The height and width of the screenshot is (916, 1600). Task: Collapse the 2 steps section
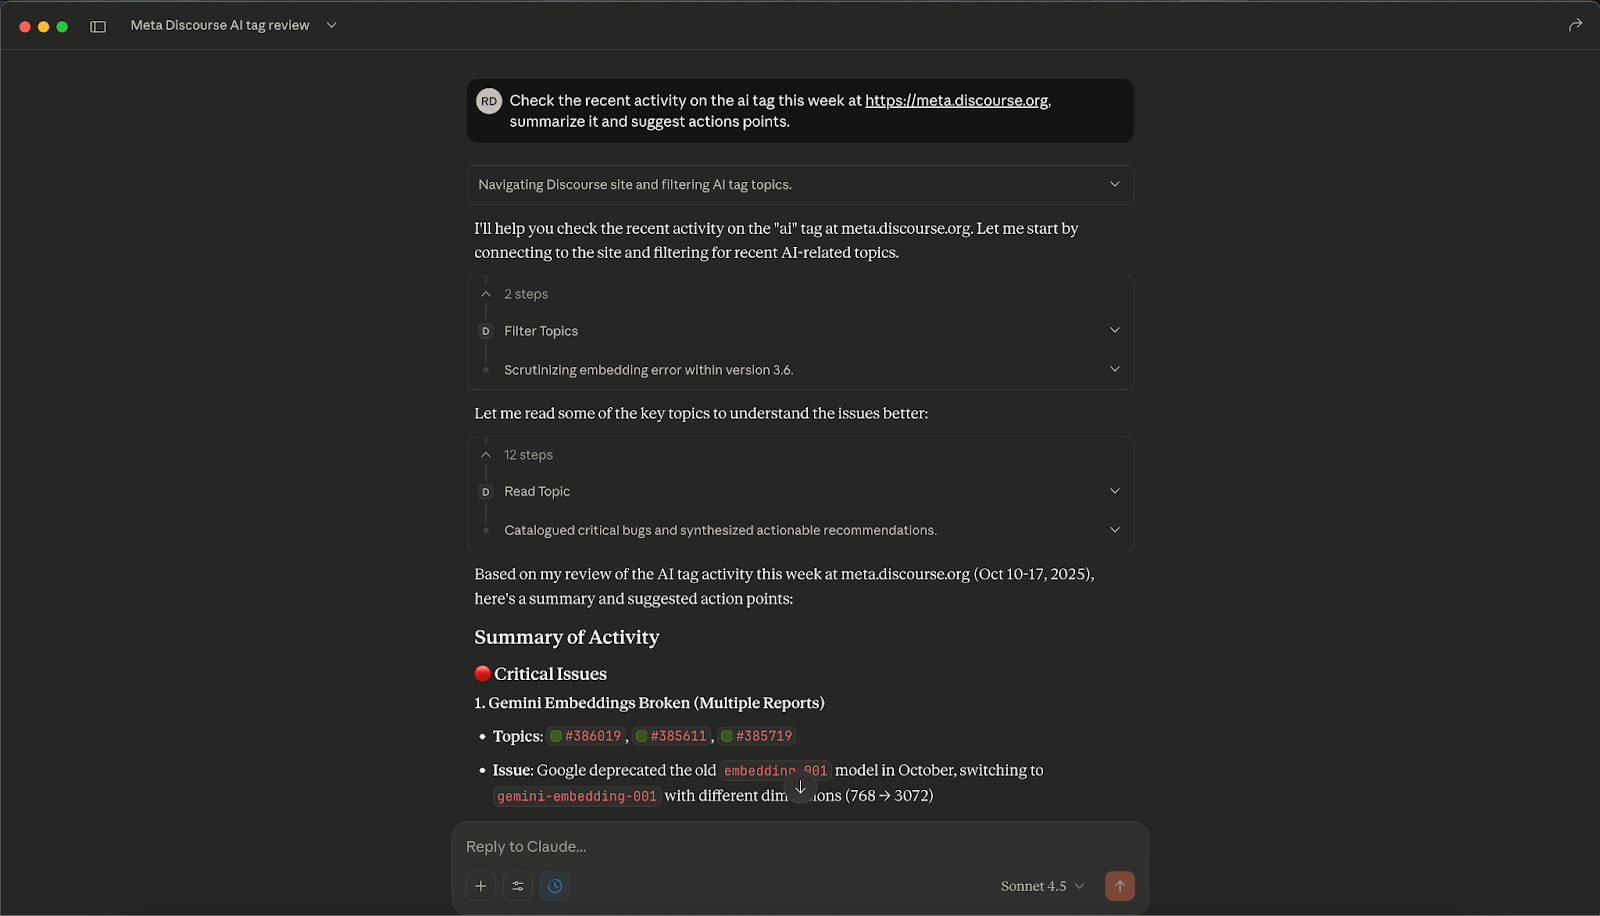(x=485, y=293)
